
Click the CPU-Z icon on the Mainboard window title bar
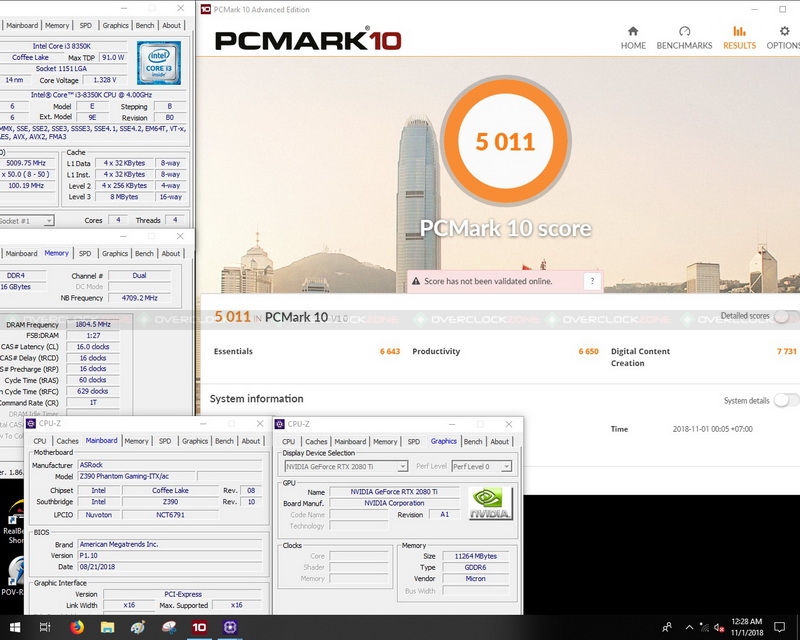coord(31,424)
